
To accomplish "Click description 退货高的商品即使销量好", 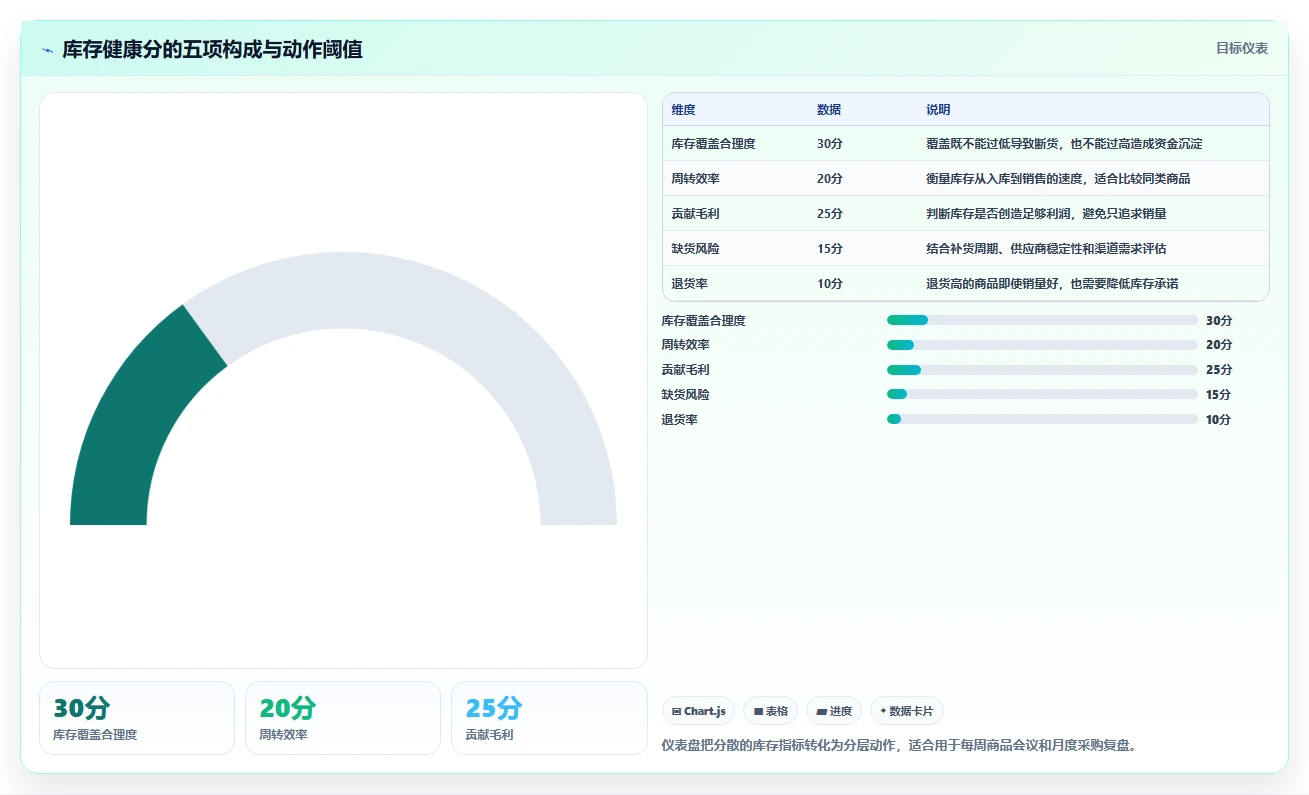I will pyautogui.click(x=1052, y=284).
